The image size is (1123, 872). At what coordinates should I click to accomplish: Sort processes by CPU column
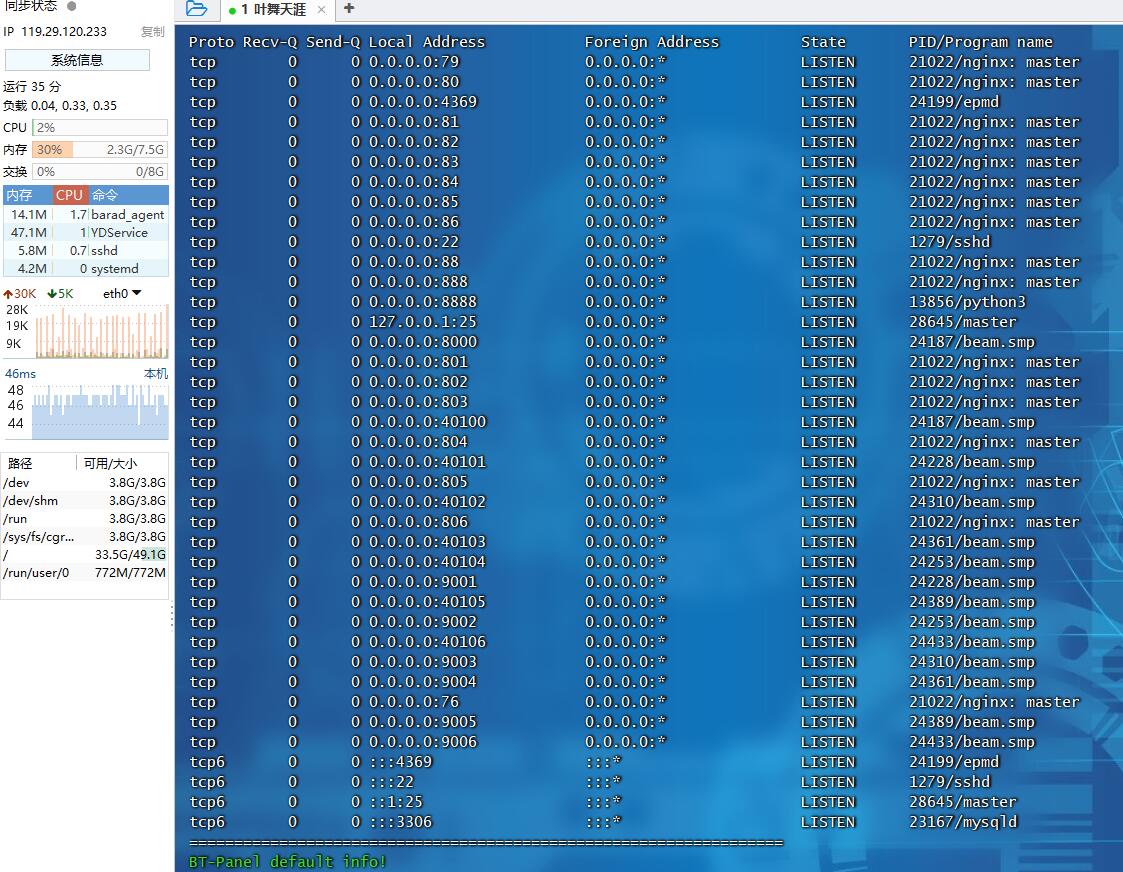(x=69, y=195)
